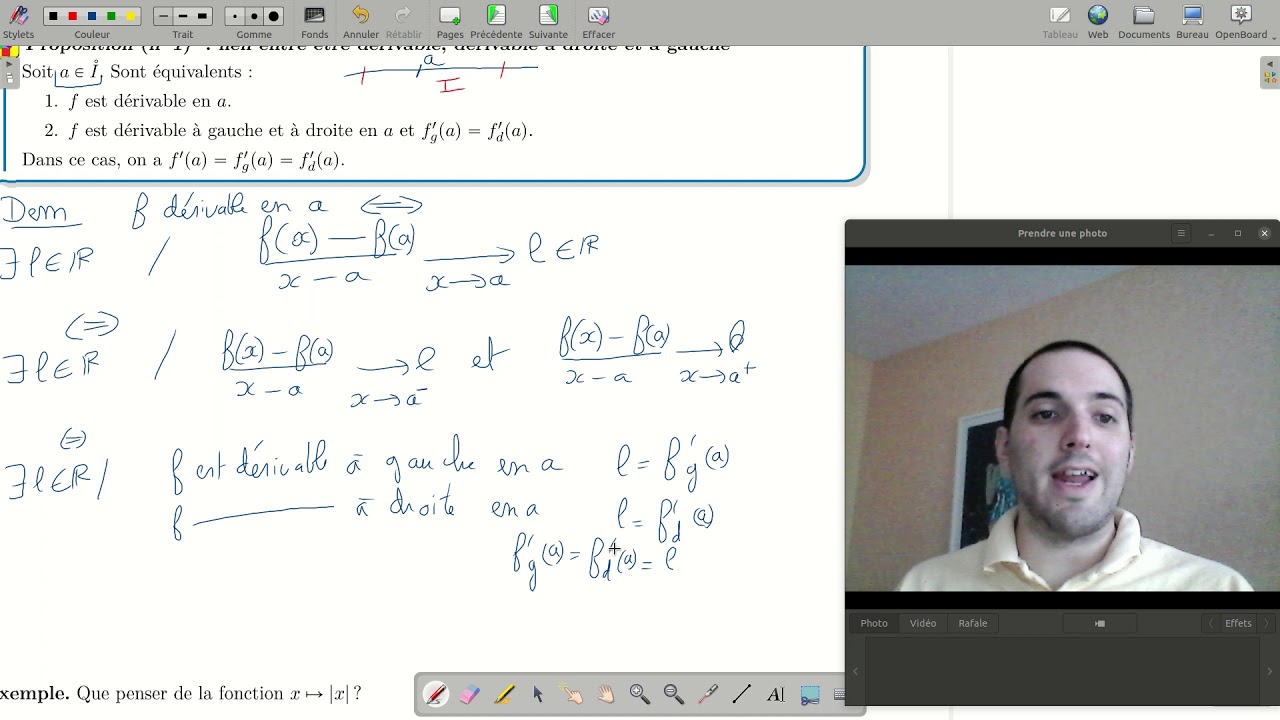The image size is (1280, 720).
Task: Show the virtual keyboard icon
Action: tap(840, 694)
